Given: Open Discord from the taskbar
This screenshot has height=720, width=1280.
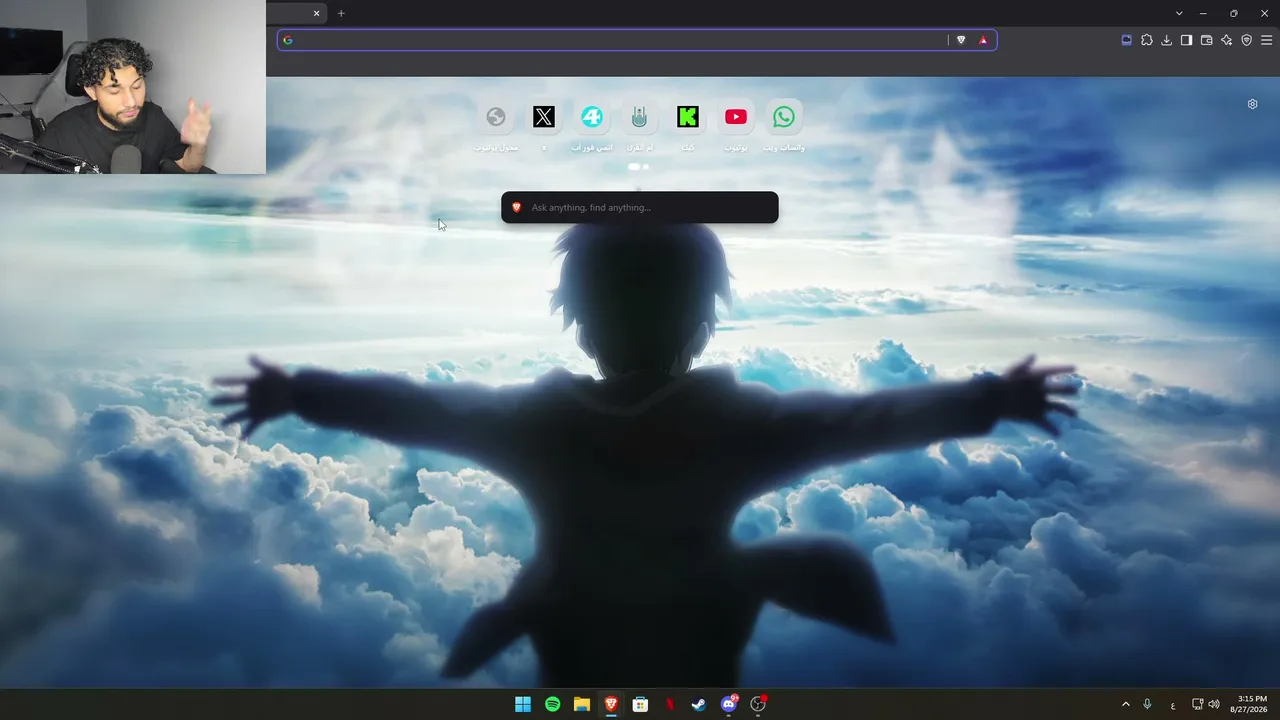Looking at the screenshot, I should (729, 704).
